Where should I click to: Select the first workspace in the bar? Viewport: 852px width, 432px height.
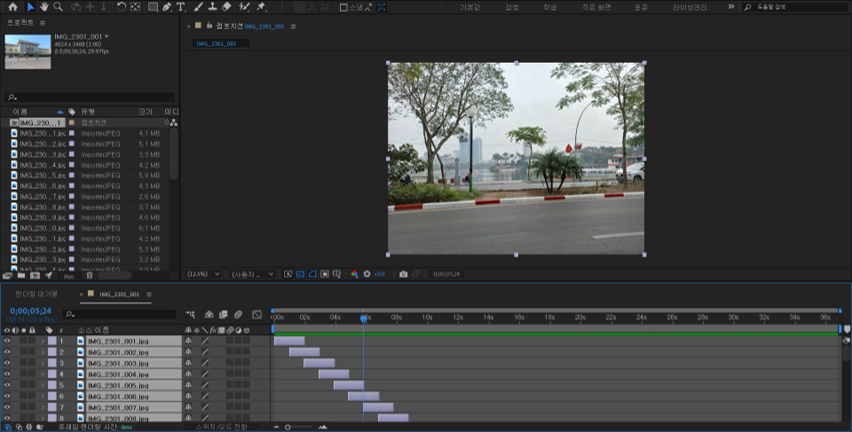470,8
